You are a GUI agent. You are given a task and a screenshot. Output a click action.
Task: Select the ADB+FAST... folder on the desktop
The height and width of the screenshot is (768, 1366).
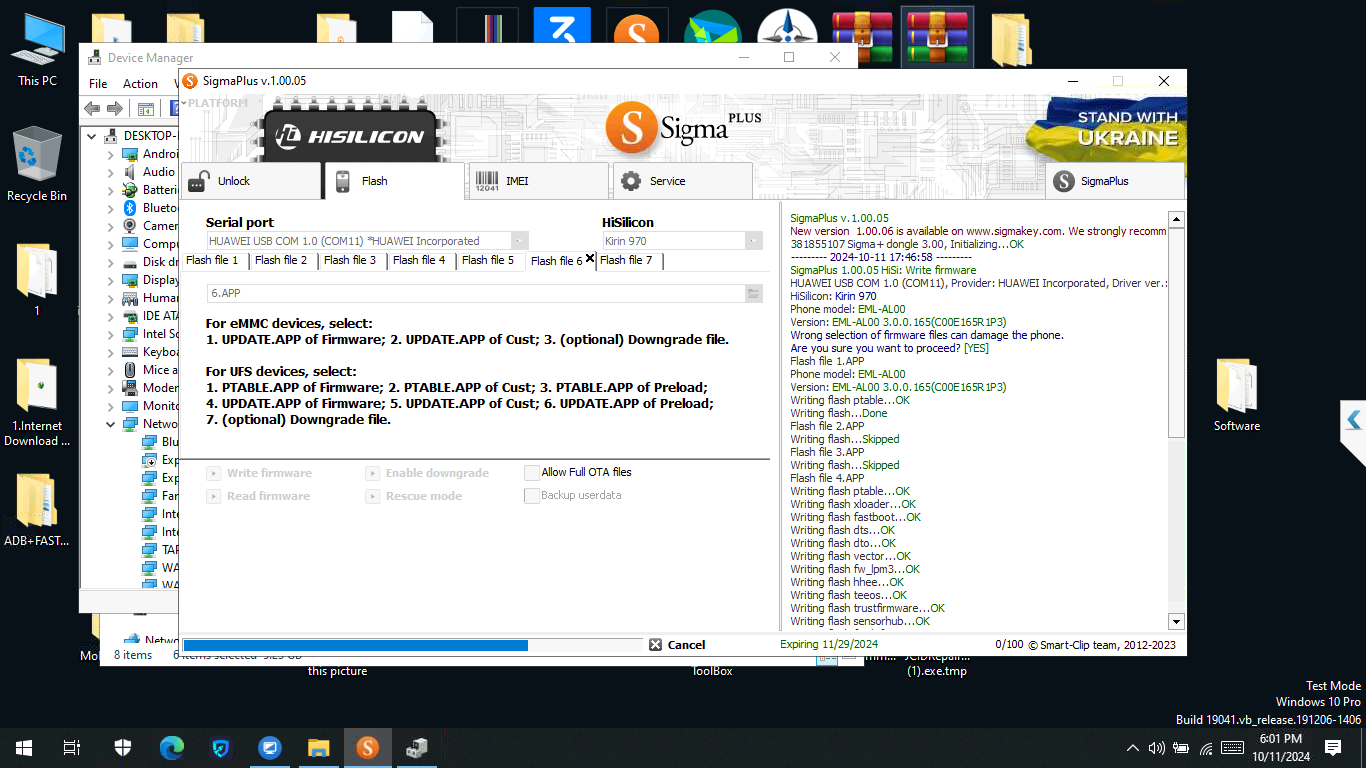point(37,510)
